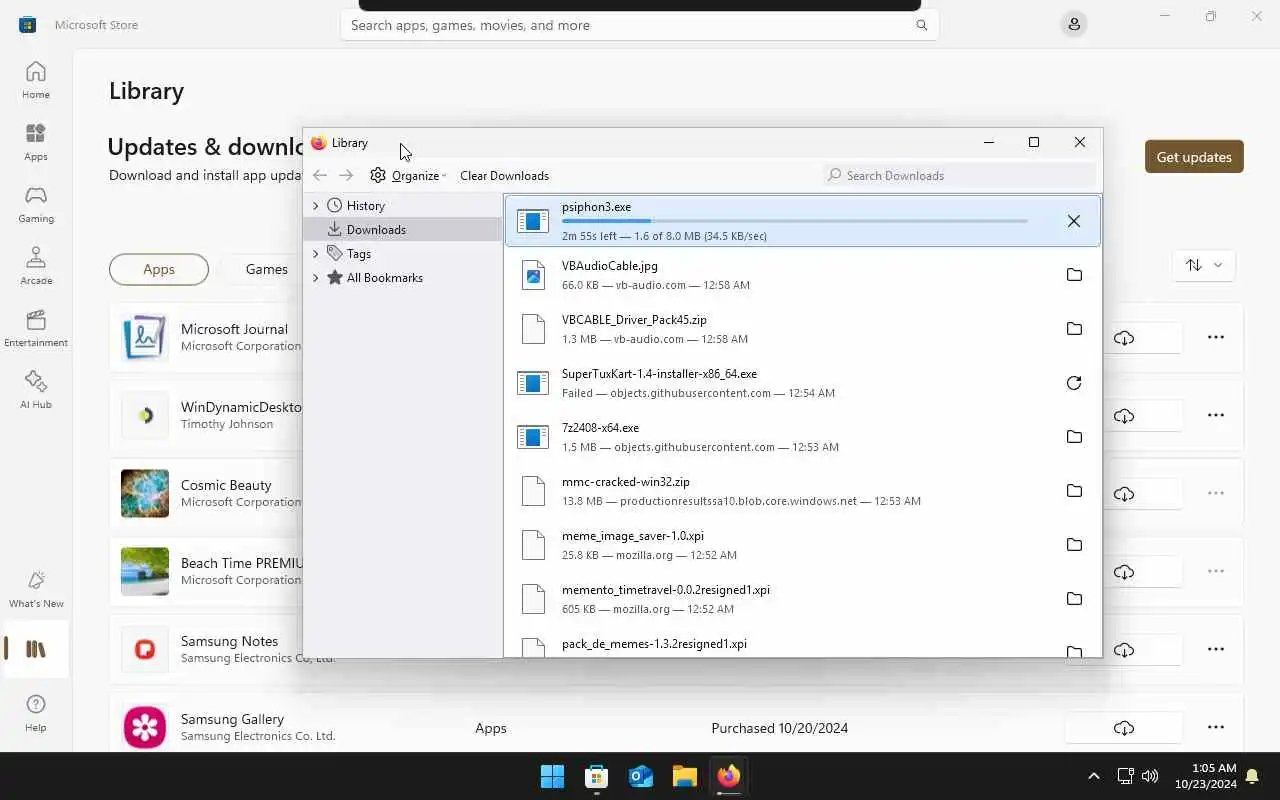
Task: Select the VBAudioCable.jpg file name
Action: pyautogui.click(x=610, y=266)
